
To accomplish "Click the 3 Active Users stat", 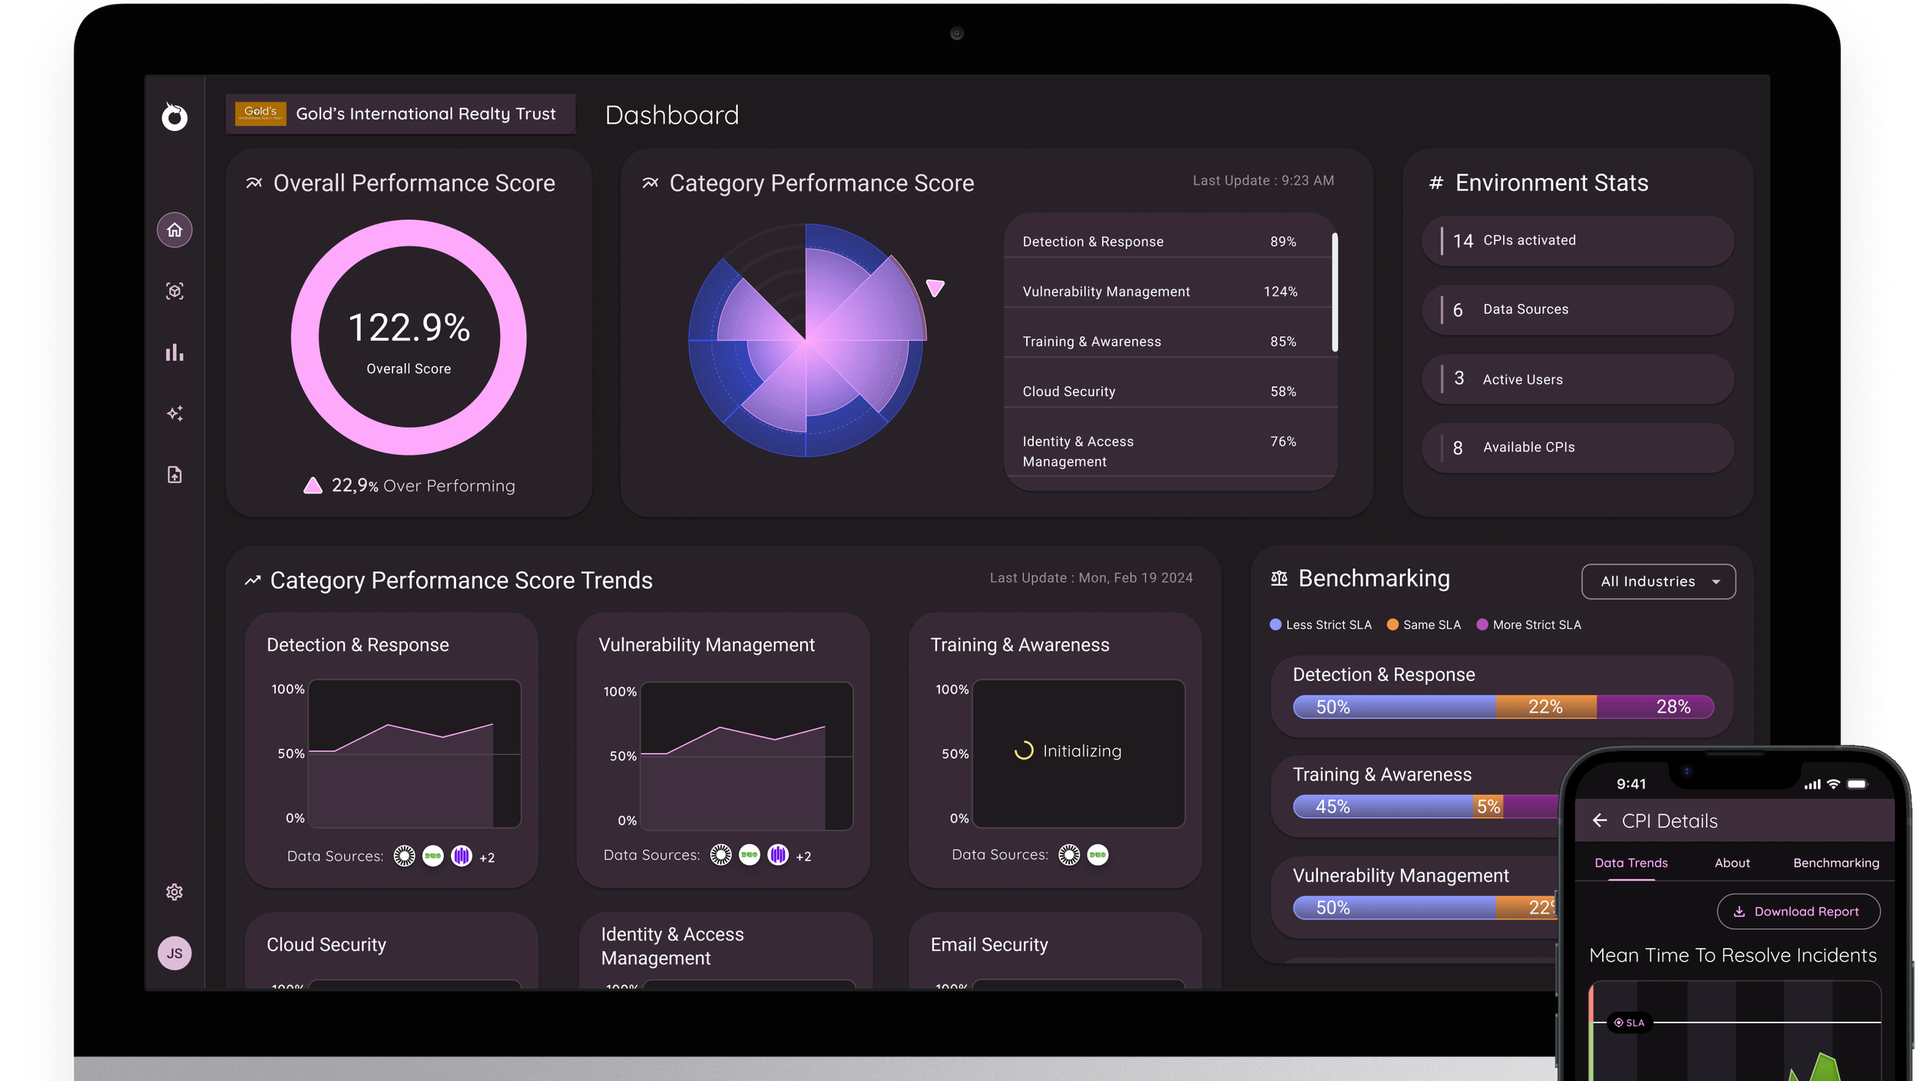I will click(x=1577, y=379).
